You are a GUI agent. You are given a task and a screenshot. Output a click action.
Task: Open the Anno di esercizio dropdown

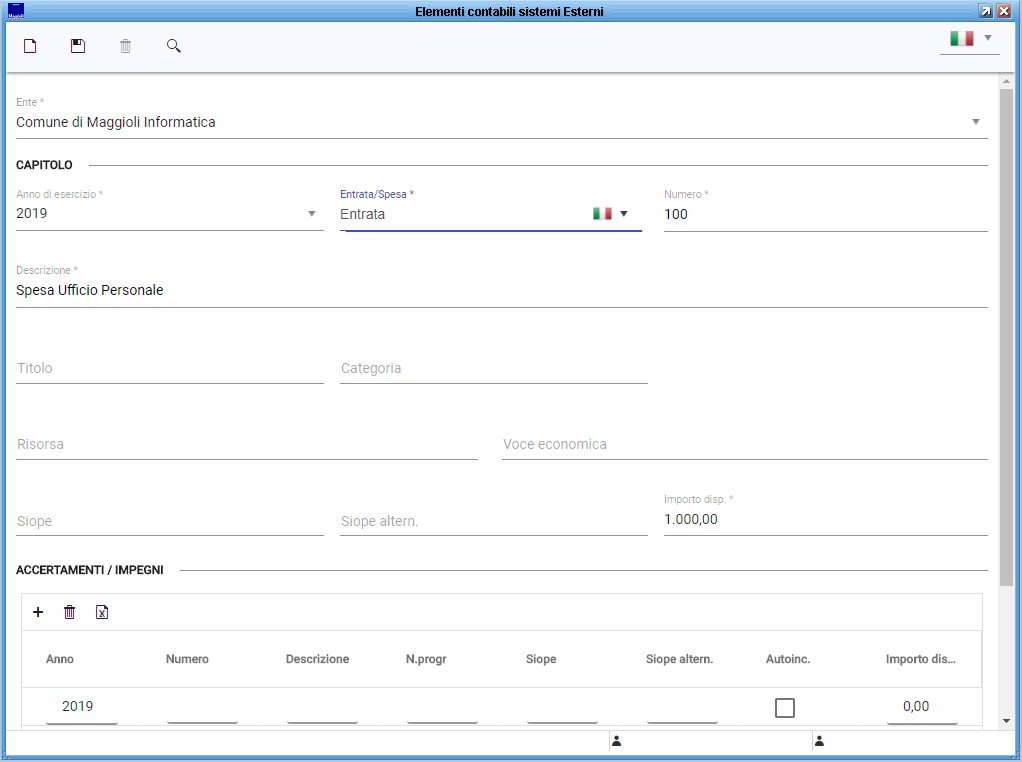tap(311, 213)
